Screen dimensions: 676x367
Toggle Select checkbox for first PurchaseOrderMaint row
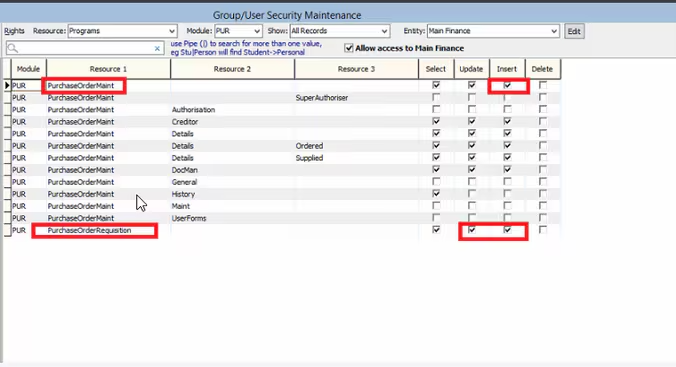pyautogui.click(x=436, y=85)
